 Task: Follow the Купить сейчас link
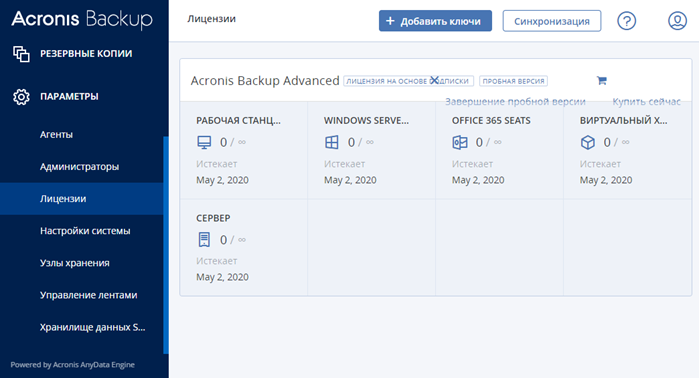(646, 102)
